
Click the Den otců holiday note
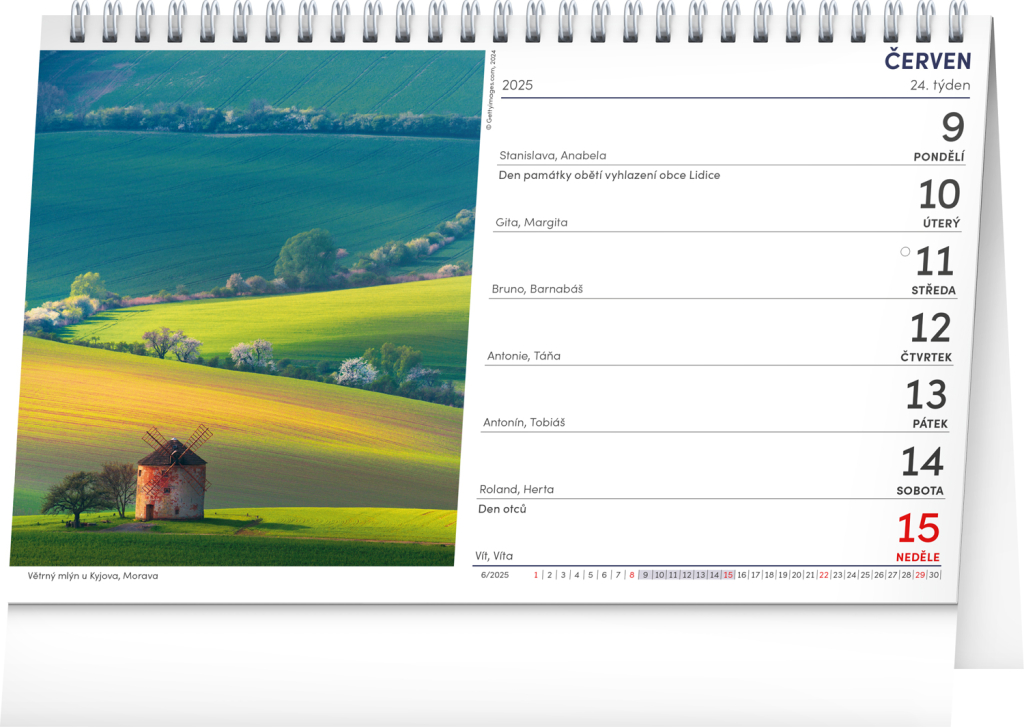pyautogui.click(x=502, y=509)
